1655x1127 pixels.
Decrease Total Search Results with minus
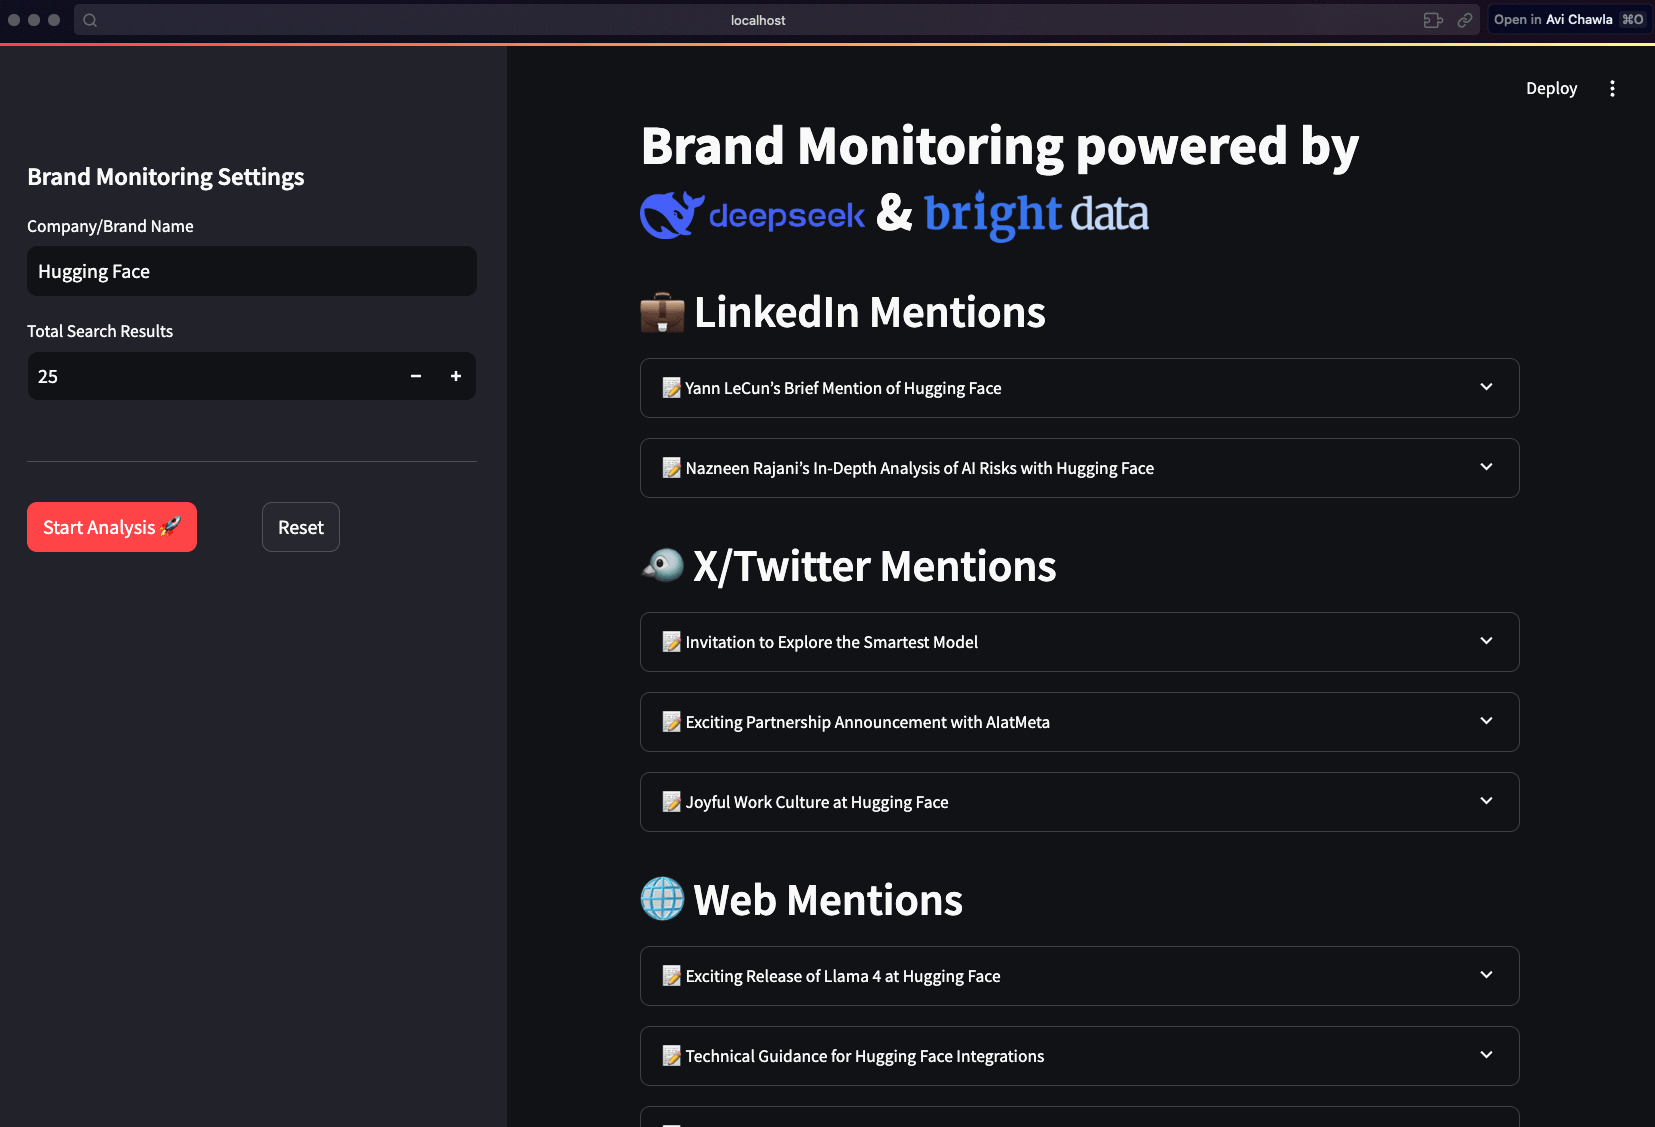416,376
